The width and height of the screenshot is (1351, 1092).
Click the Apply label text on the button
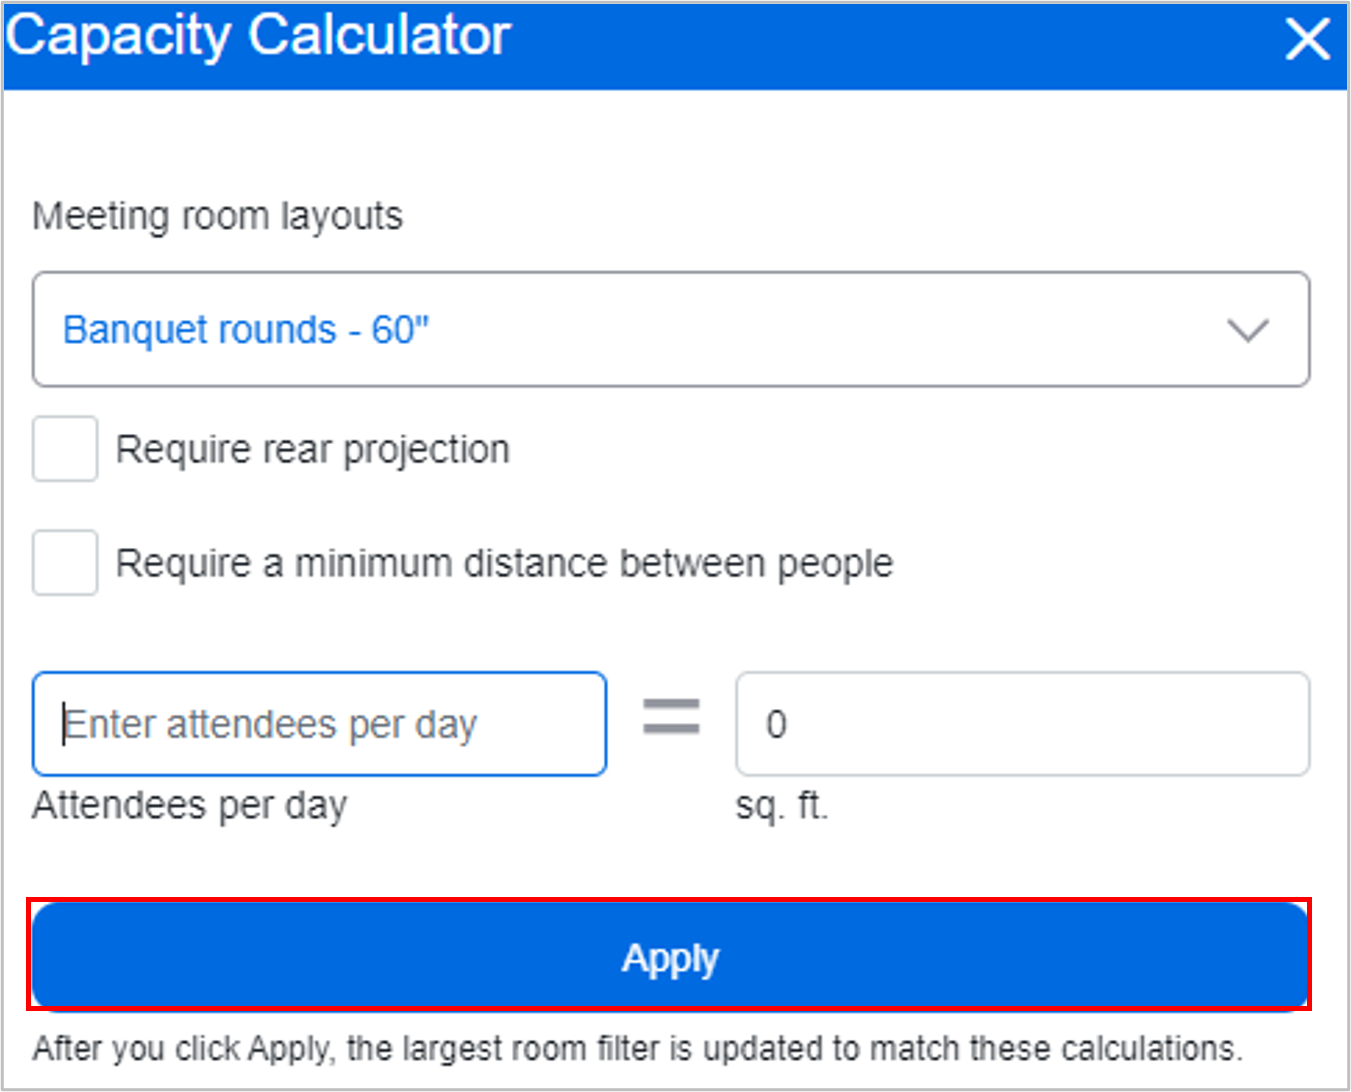670,958
